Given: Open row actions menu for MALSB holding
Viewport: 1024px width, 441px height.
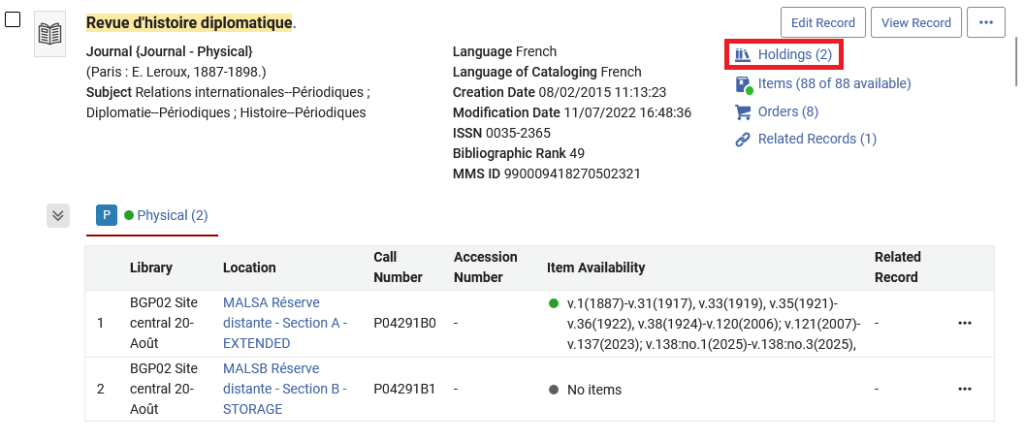Looking at the screenshot, I should (x=964, y=389).
